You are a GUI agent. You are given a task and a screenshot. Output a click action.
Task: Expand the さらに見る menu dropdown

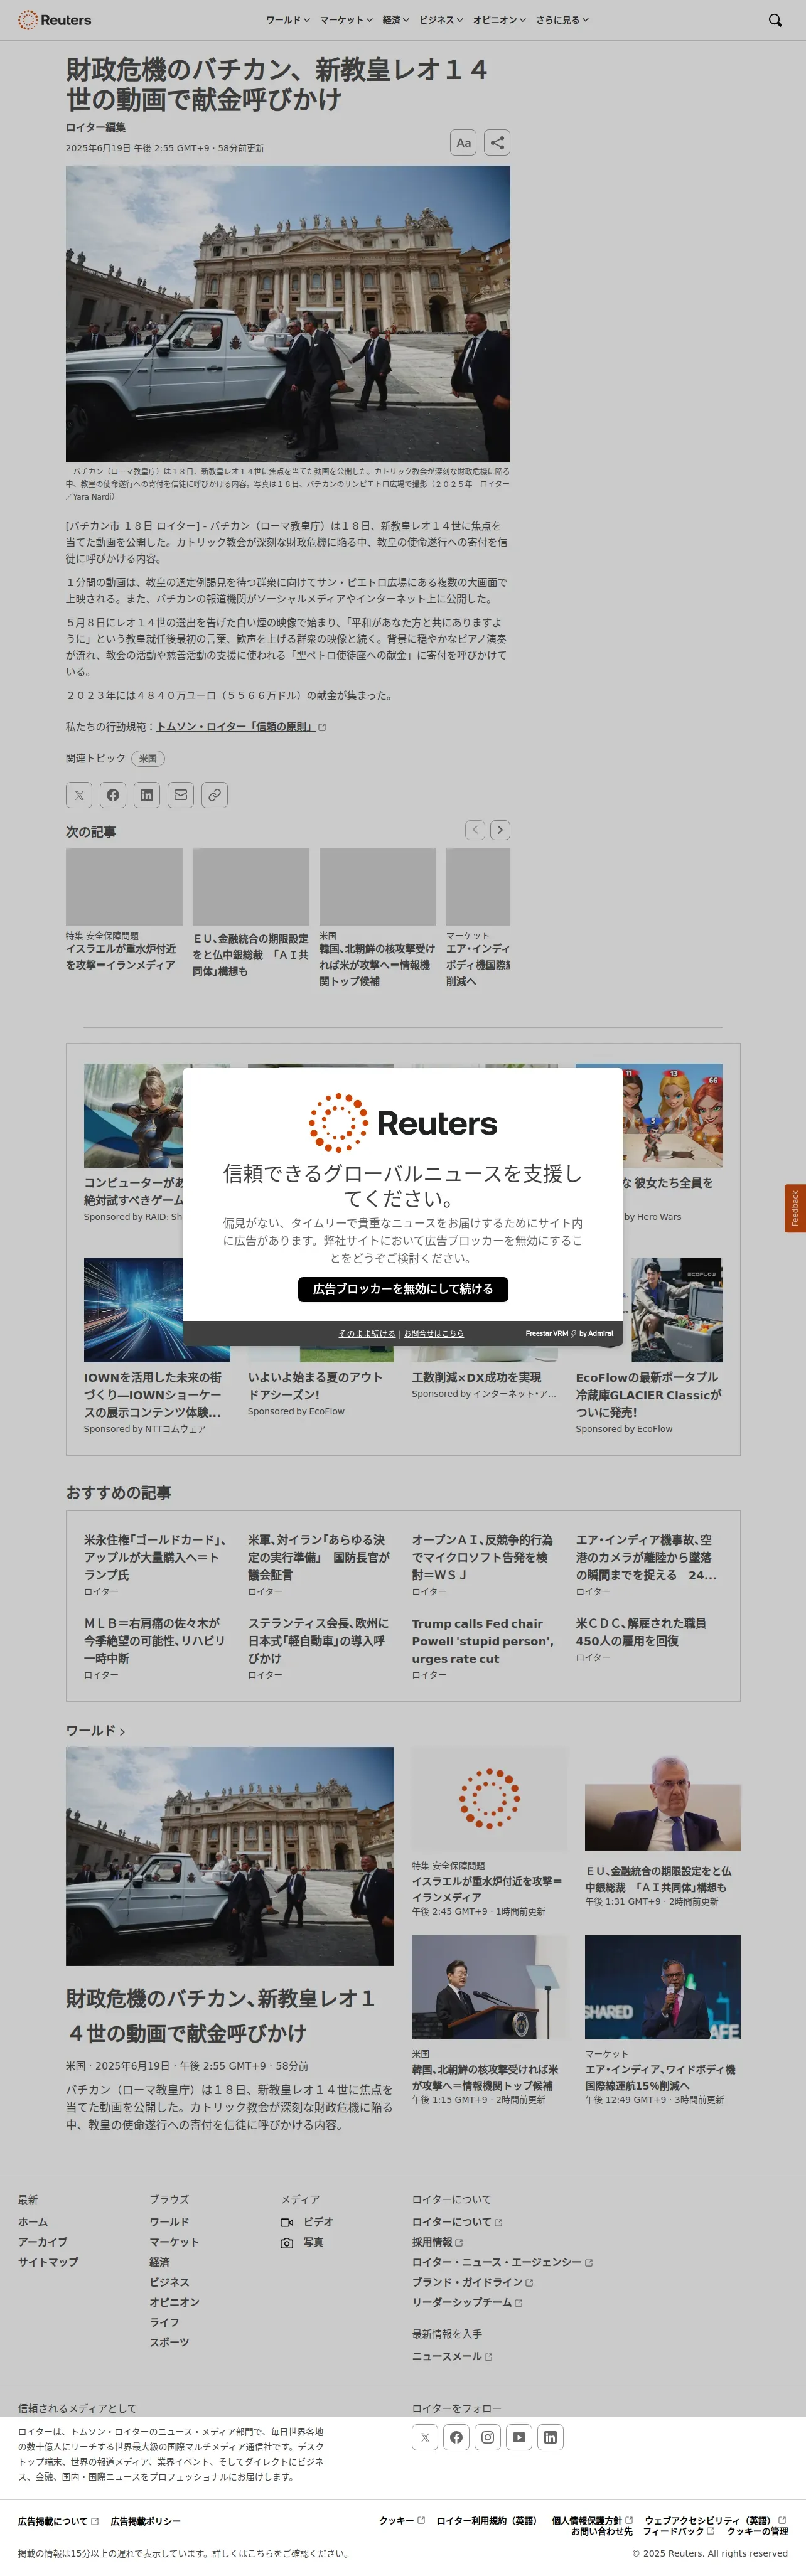pos(562,20)
